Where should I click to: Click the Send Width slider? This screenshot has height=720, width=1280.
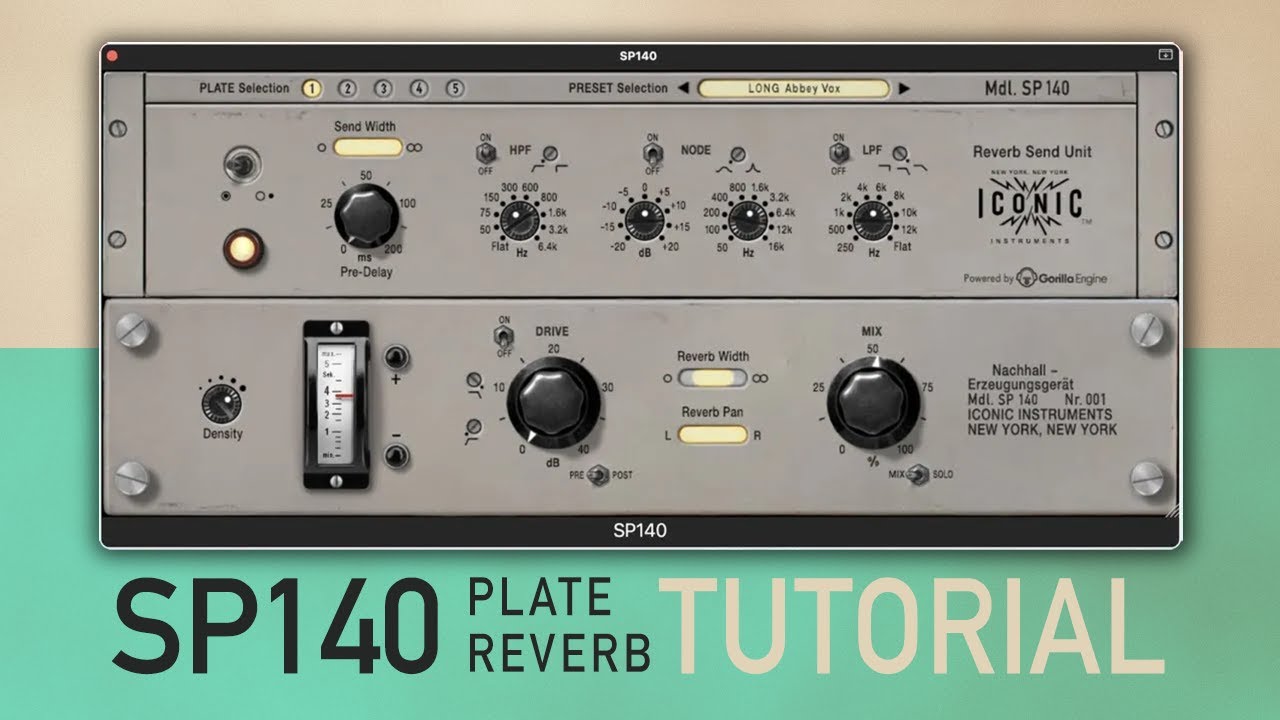click(x=368, y=147)
